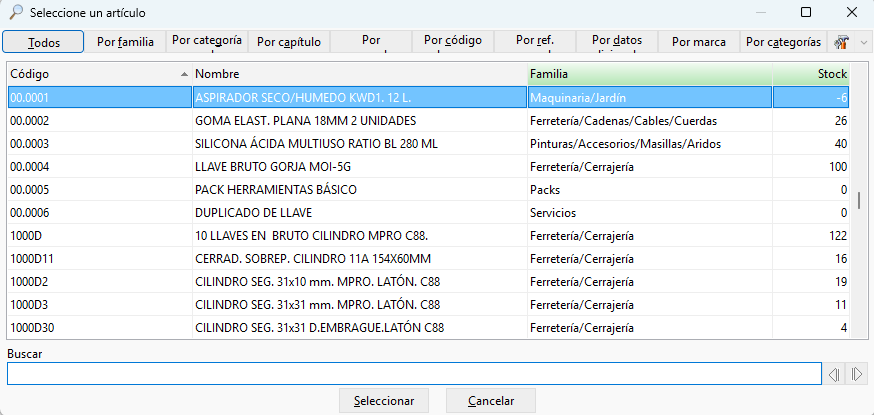Open the Por código tab
The height and width of the screenshot is (415, 874).
(x=453, y=42)
